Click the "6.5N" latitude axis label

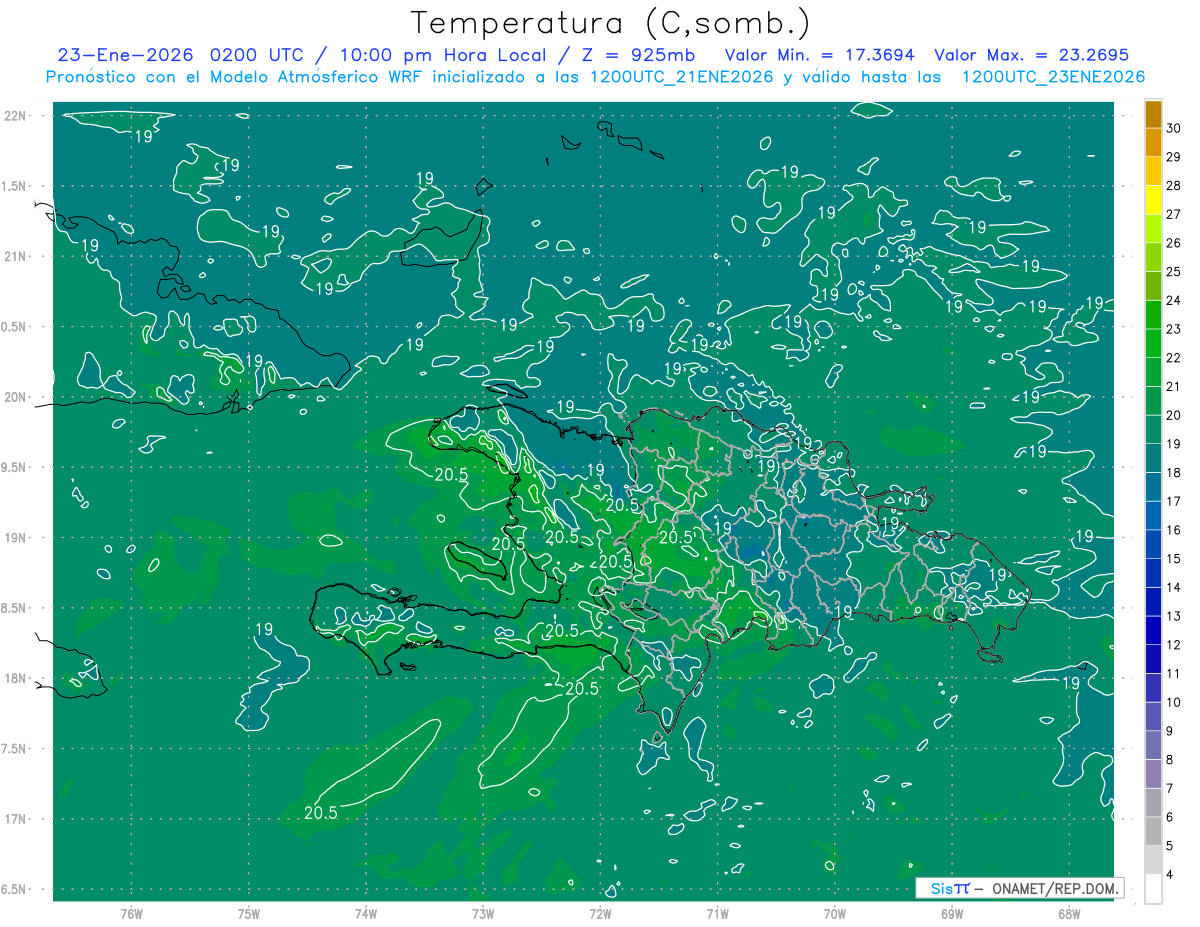tap(15, 889)
